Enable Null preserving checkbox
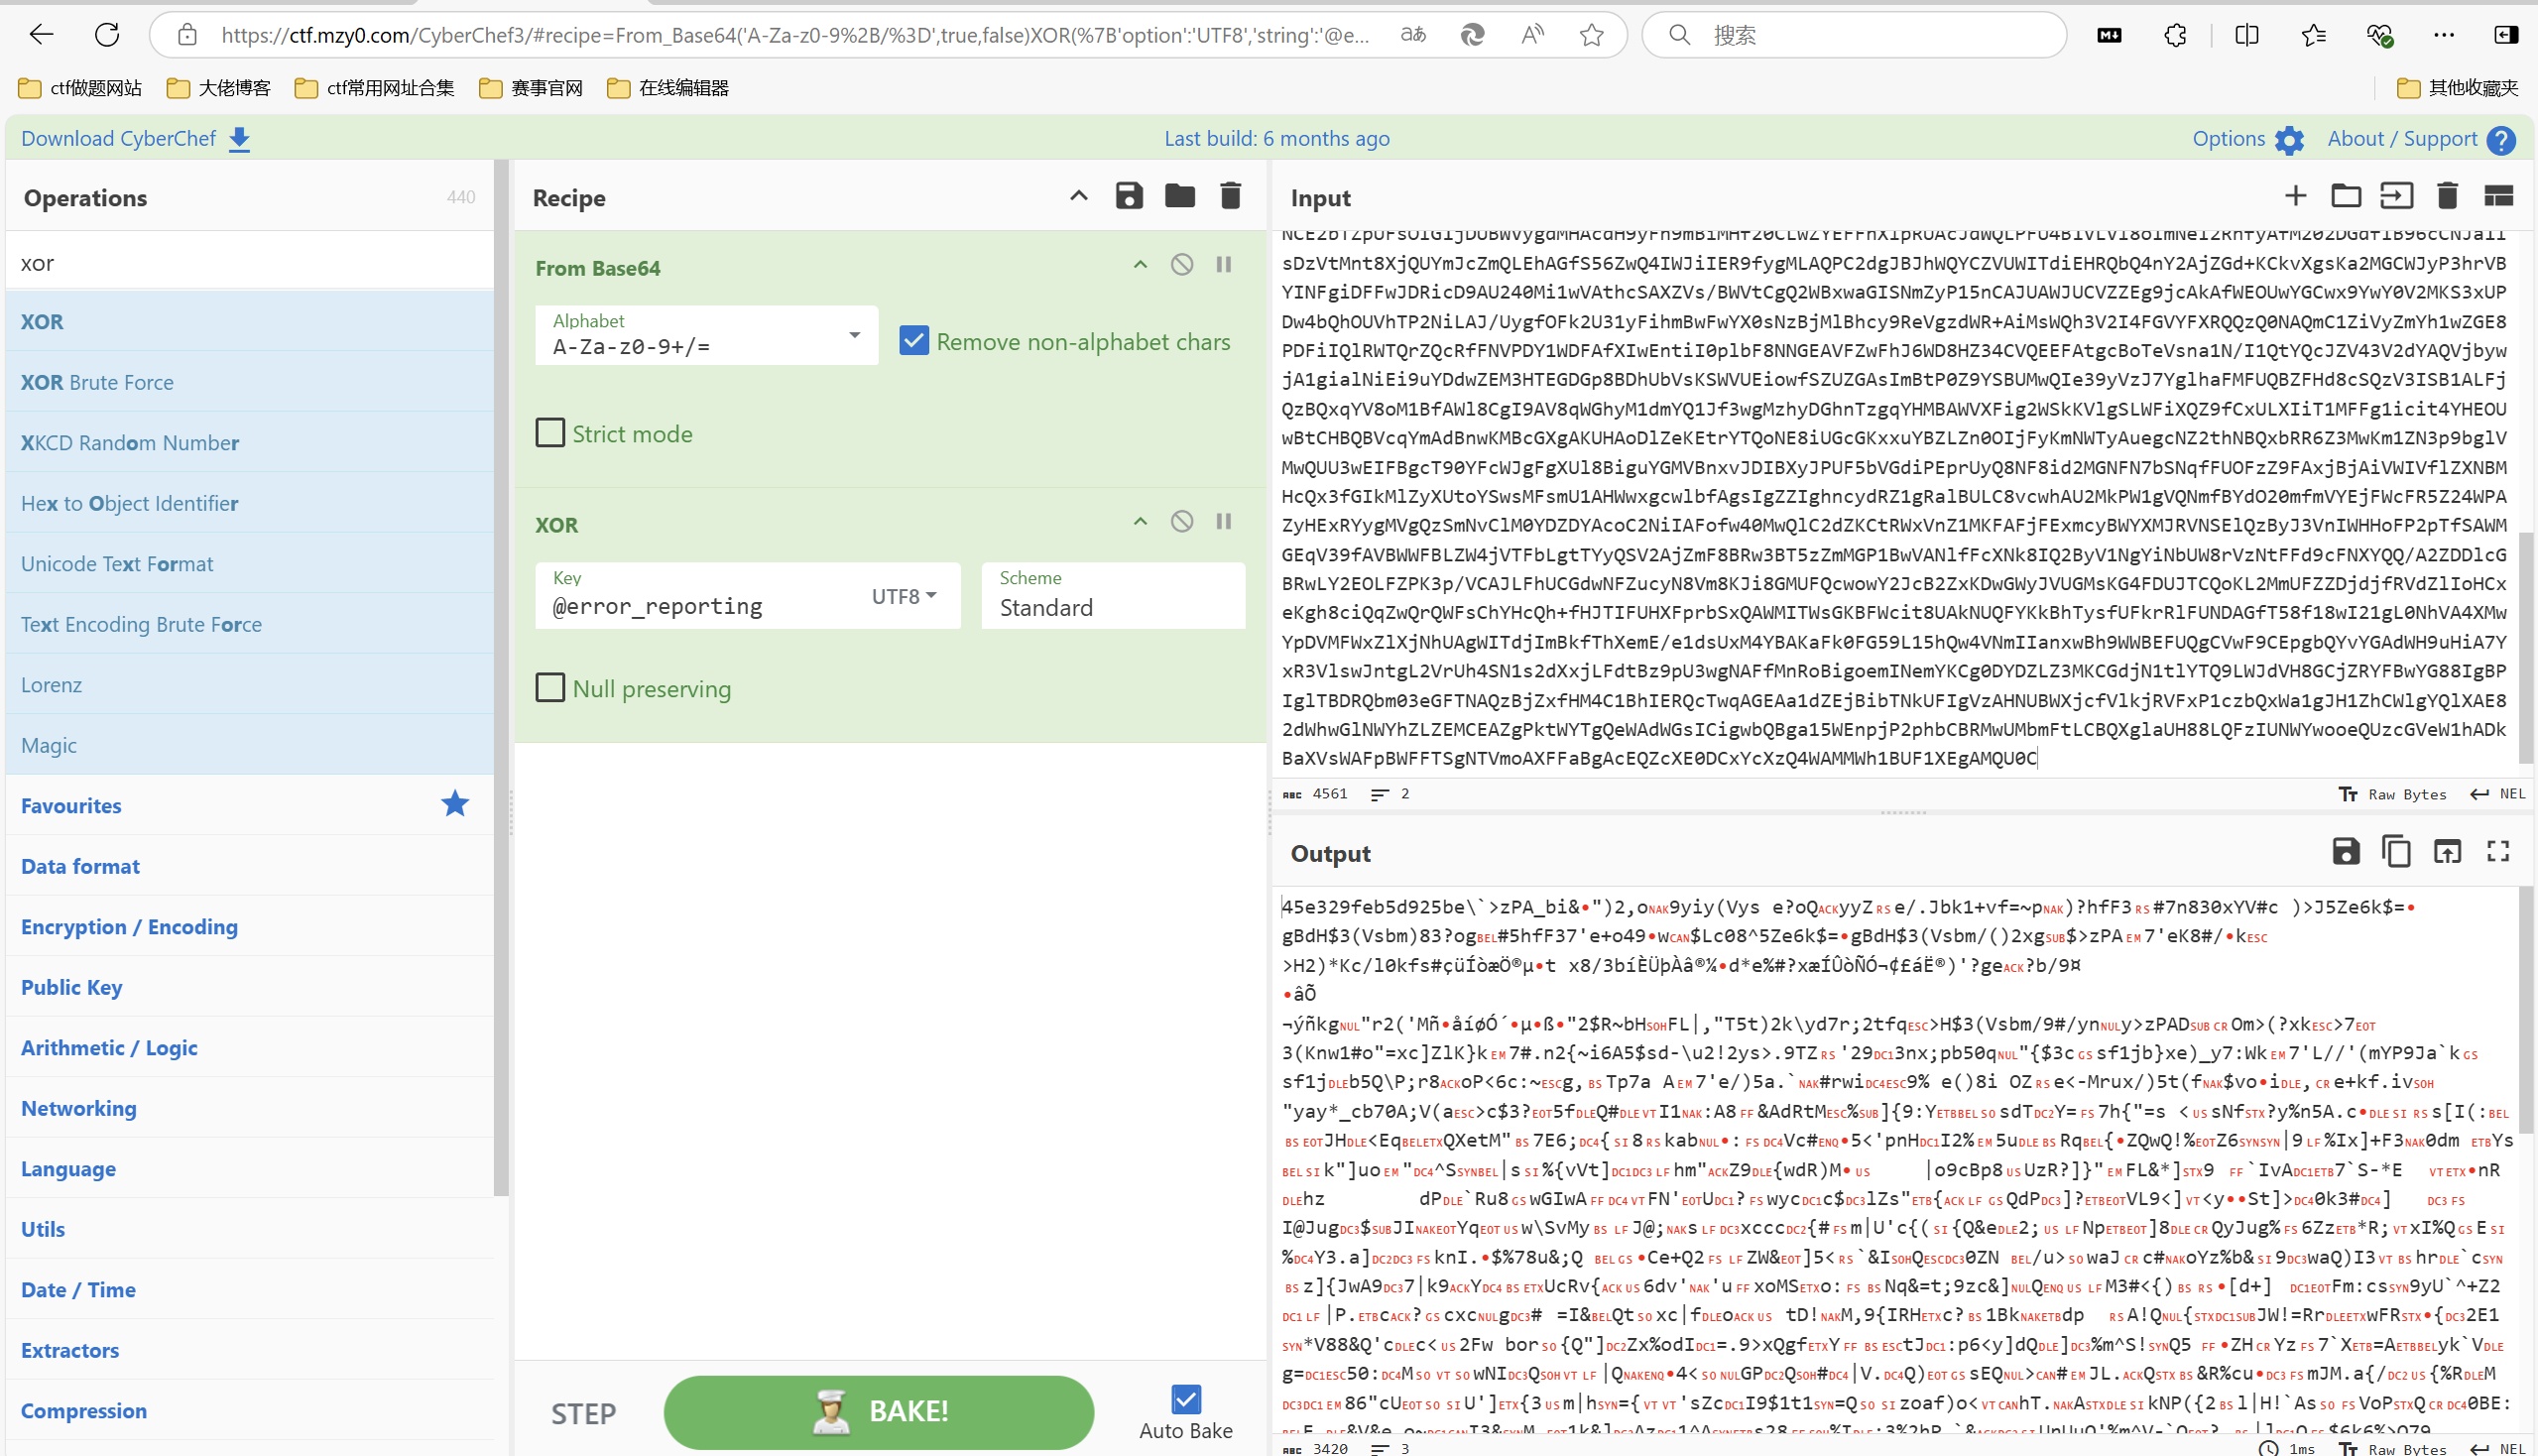 point(550,688)
